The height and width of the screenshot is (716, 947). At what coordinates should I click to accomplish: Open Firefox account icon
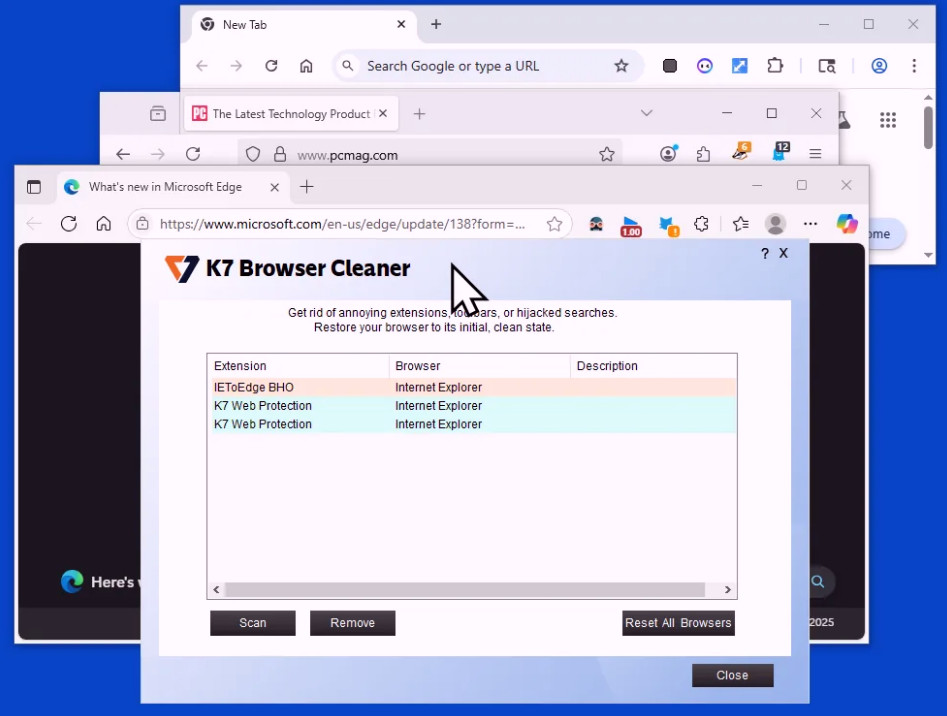click(669, 154)
